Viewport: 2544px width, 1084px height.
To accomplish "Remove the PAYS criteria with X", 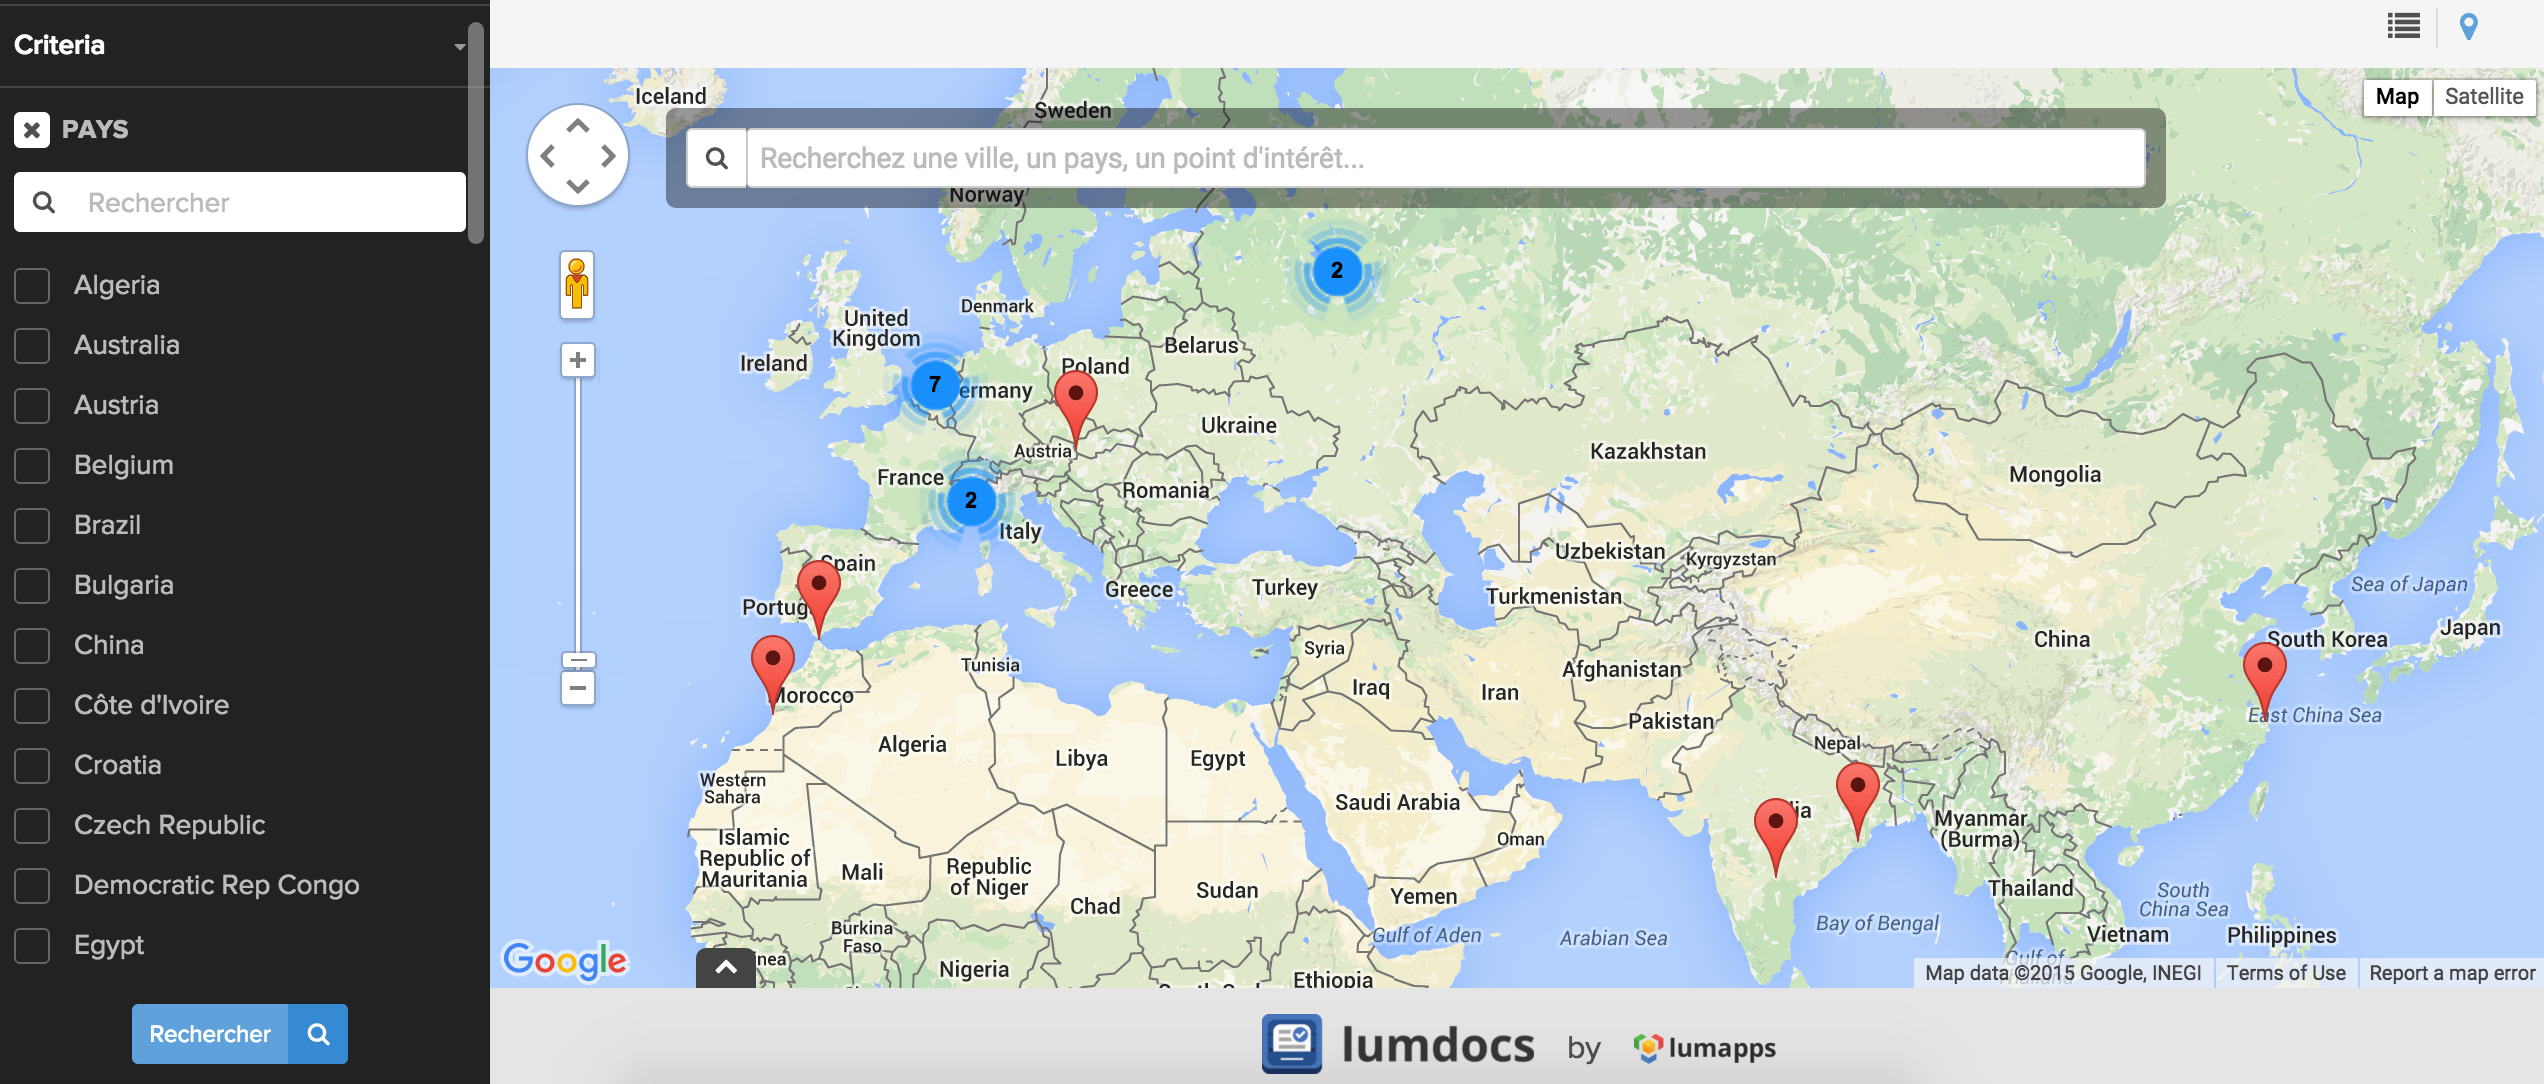I will click(x=32, y=129).
